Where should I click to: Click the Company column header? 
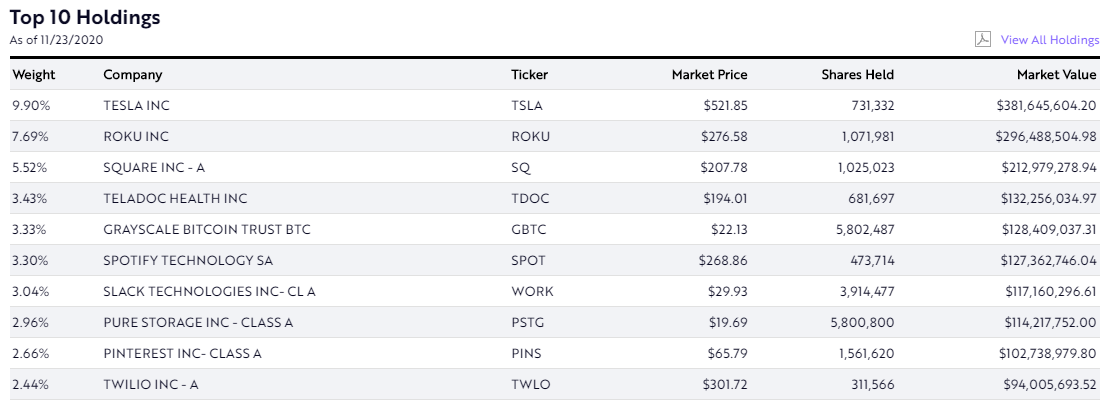132,75
